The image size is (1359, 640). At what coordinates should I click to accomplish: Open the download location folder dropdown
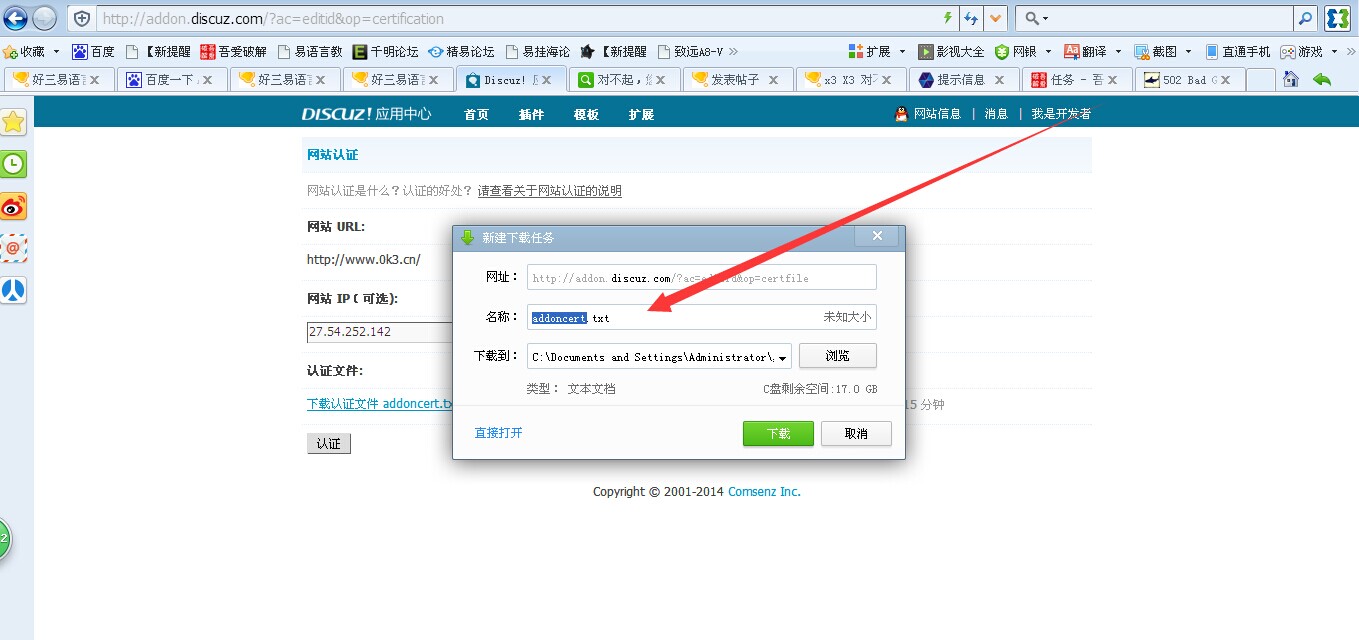tap(784, 356)
